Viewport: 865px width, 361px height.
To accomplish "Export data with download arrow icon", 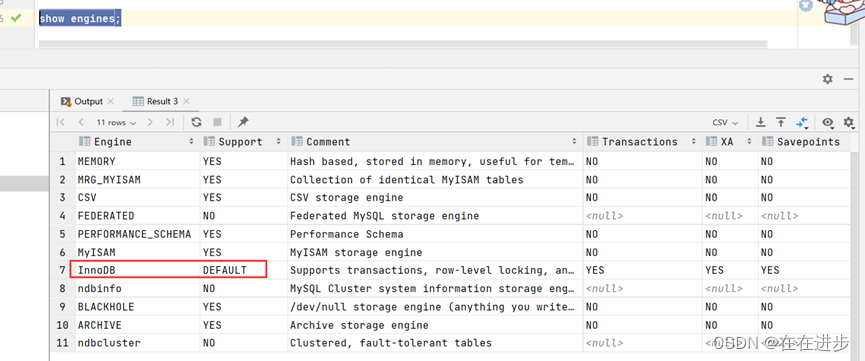I will point(760,123).
